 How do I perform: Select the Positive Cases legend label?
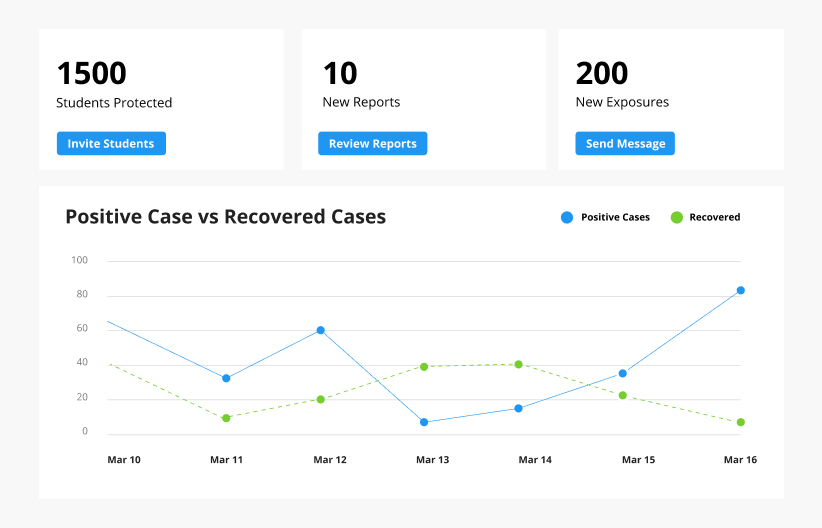(615, 217)
